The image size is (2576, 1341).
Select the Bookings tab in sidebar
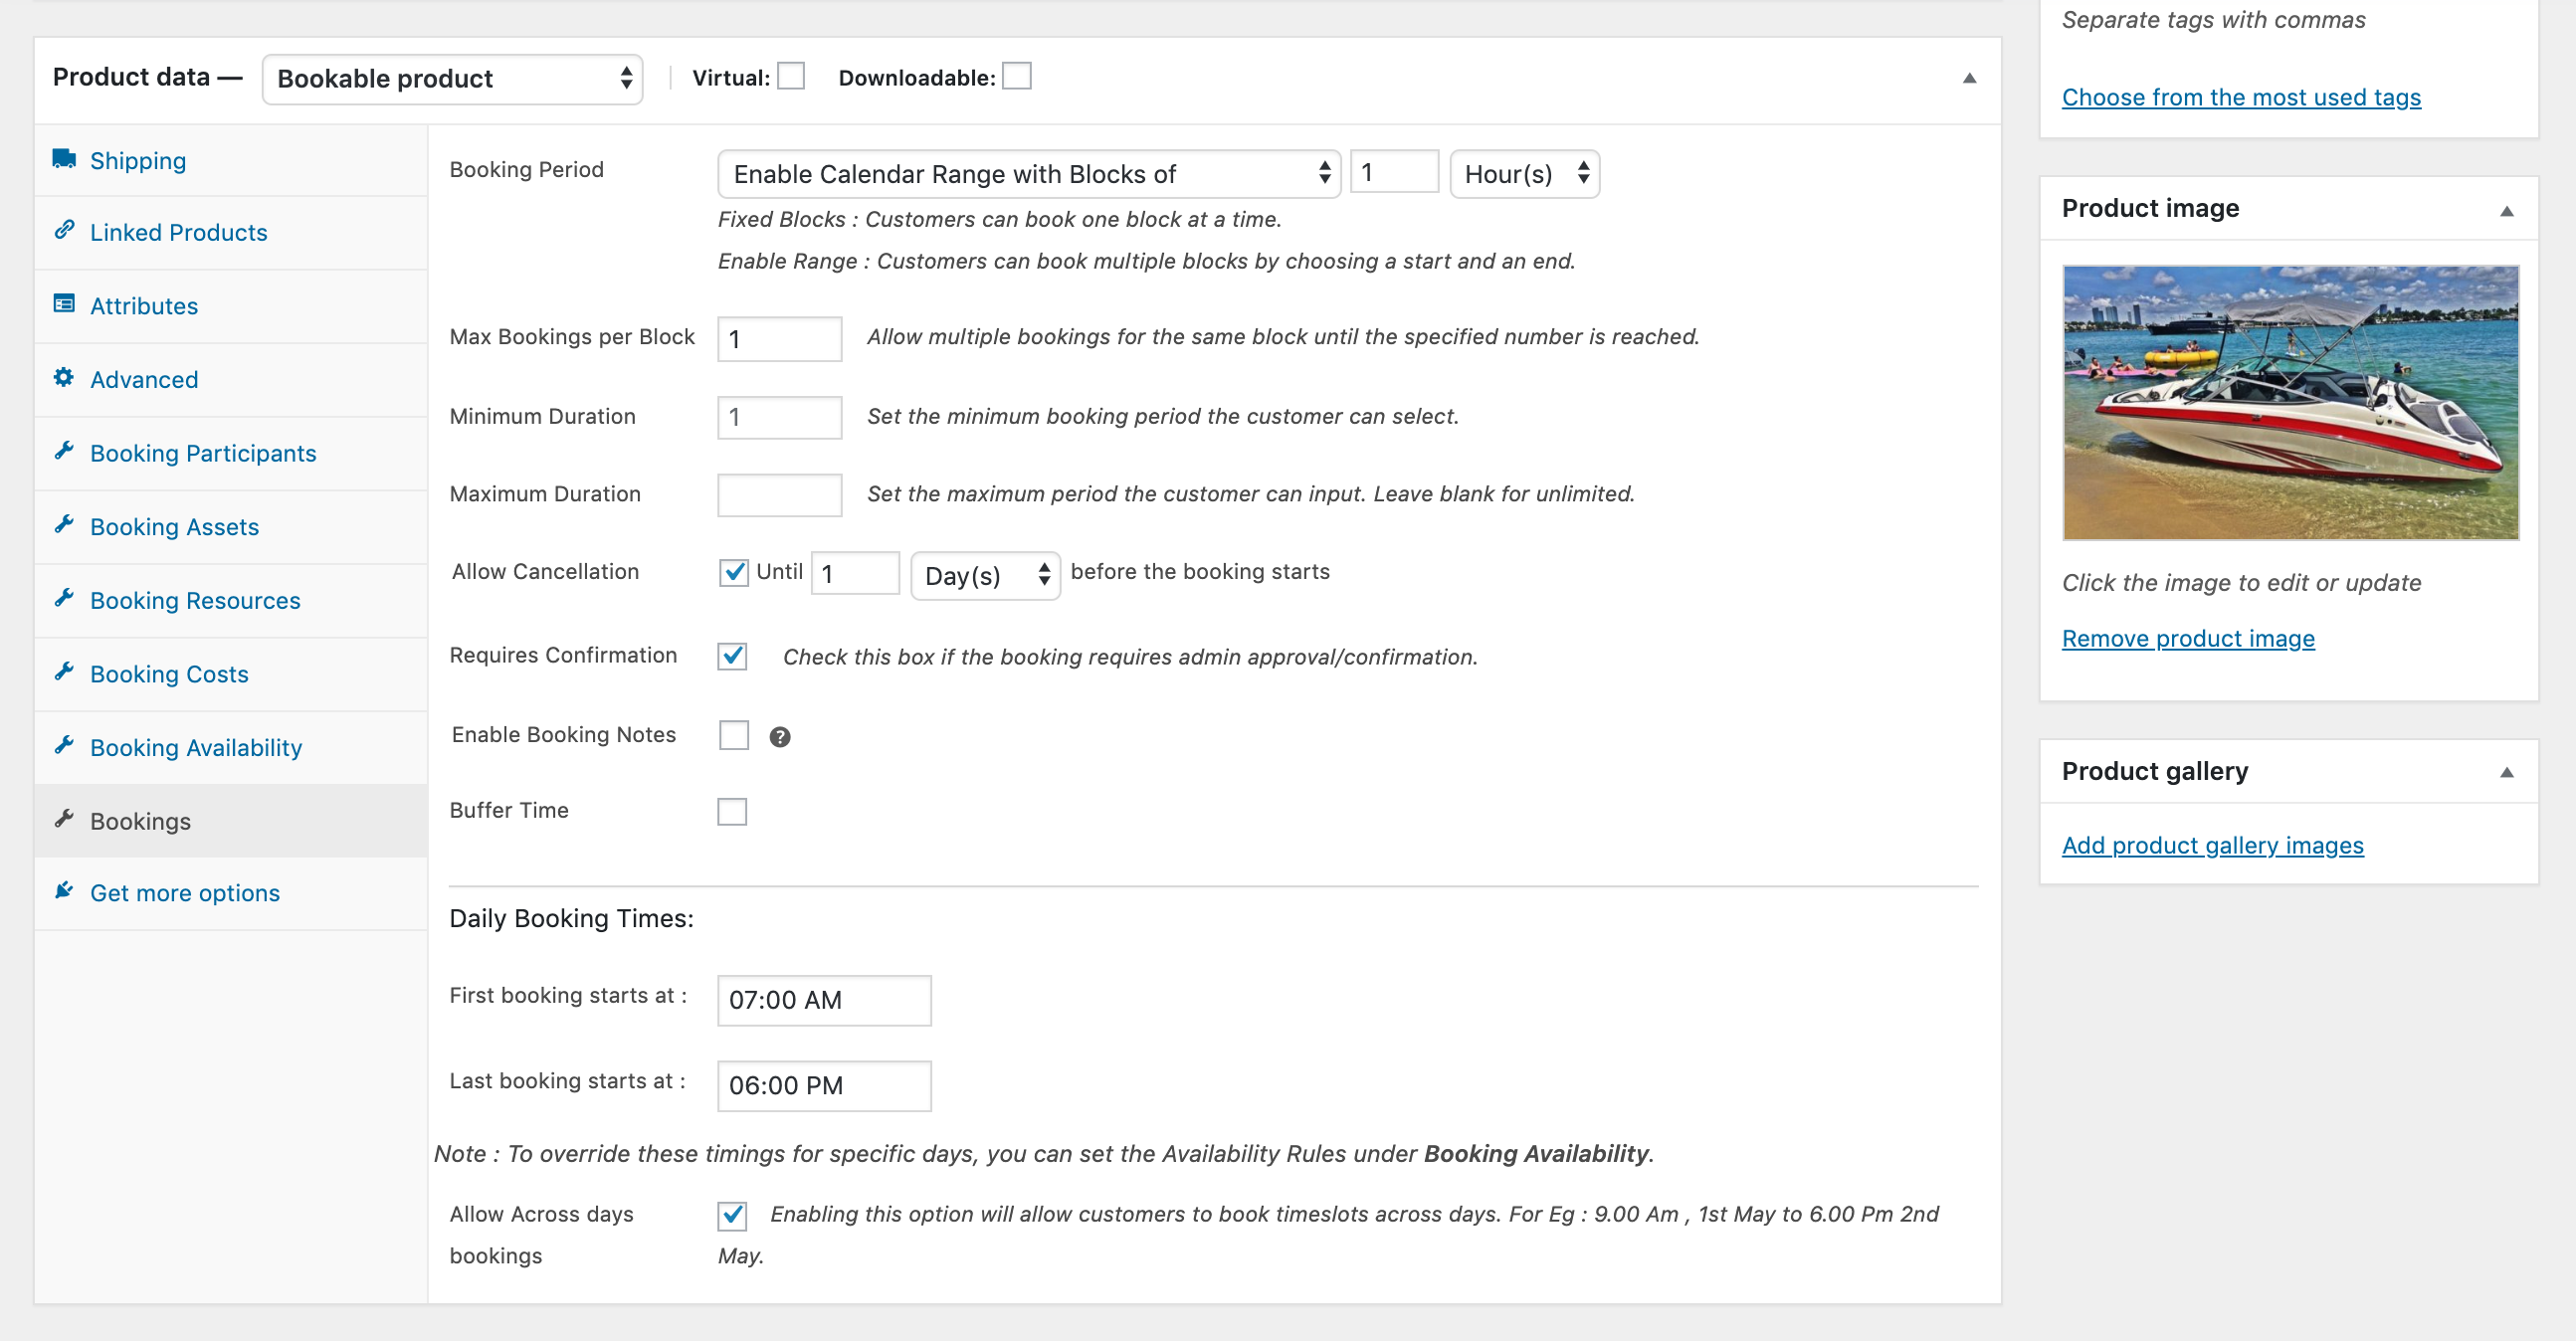click(139, 820)
